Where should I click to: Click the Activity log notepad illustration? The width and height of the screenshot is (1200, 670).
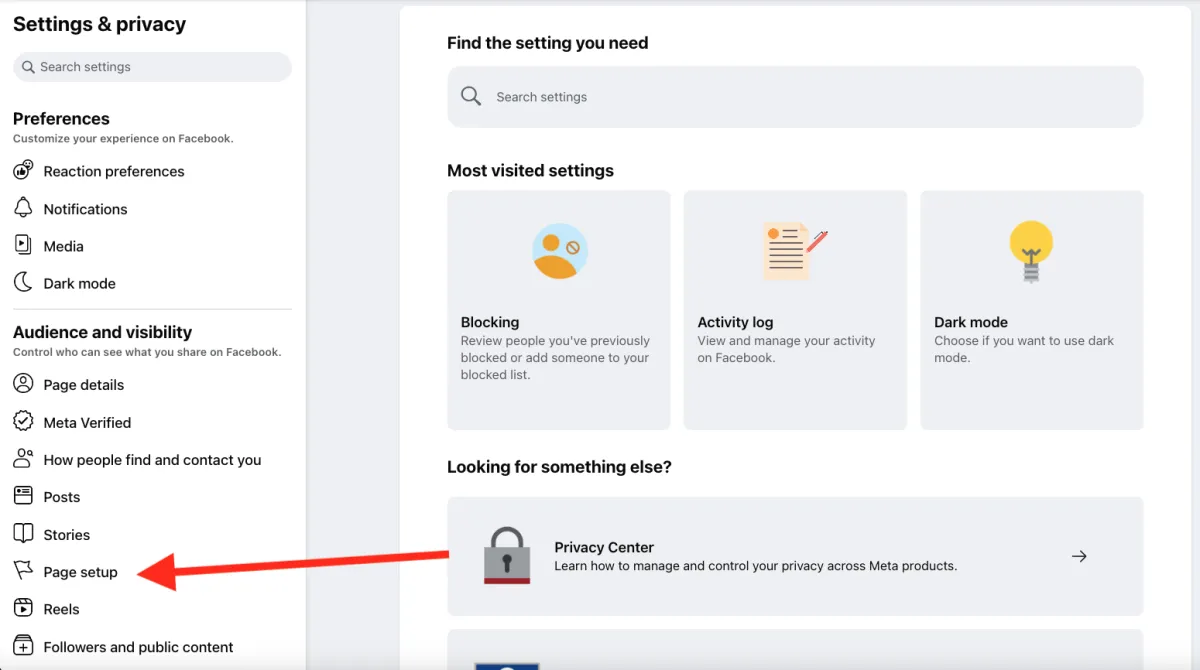[795, 251]
